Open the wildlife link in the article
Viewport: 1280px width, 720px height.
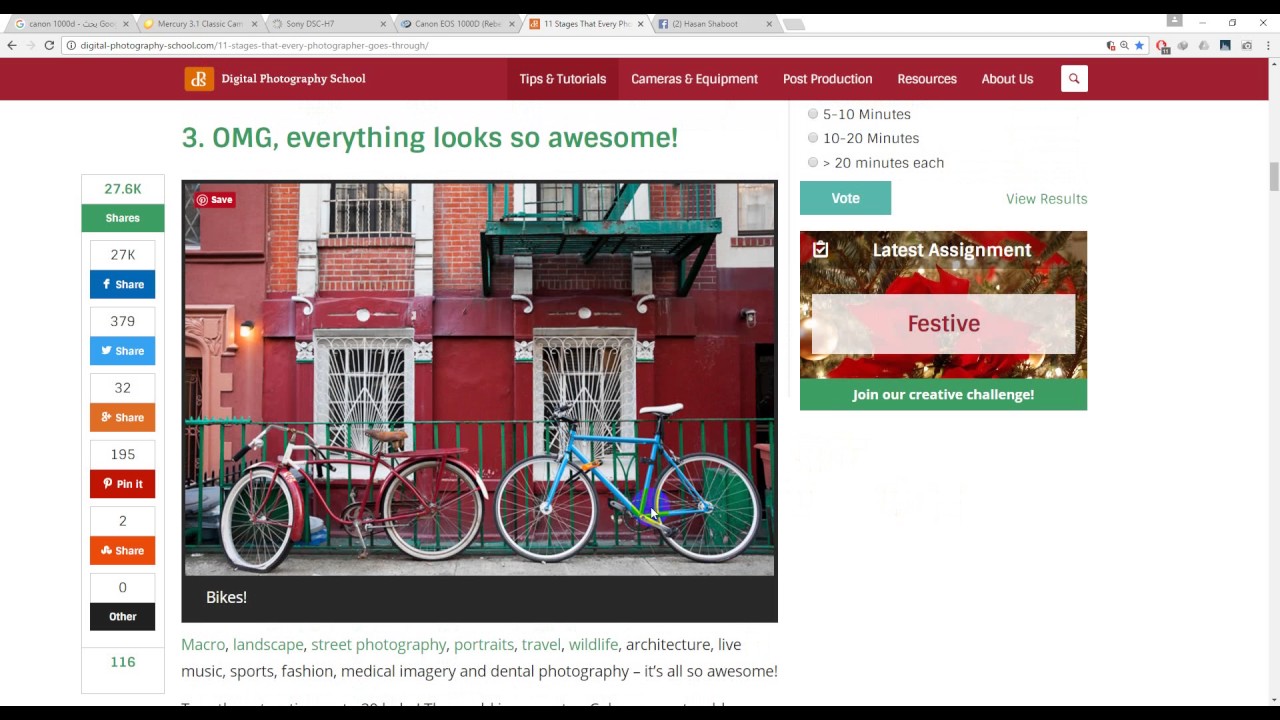593,645
